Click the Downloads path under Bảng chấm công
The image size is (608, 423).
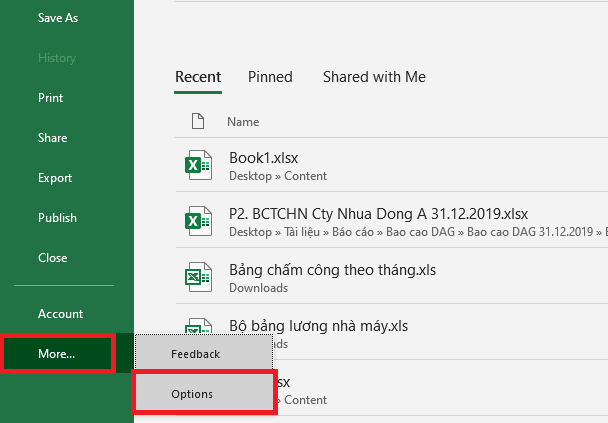258,288
